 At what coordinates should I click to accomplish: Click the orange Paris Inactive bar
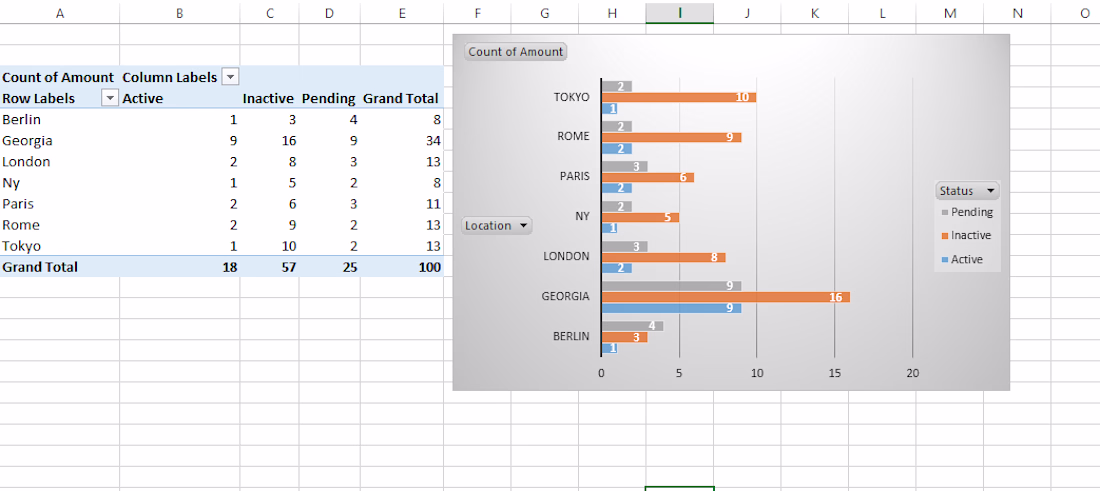pyautogui.click(x=648, y=177)
